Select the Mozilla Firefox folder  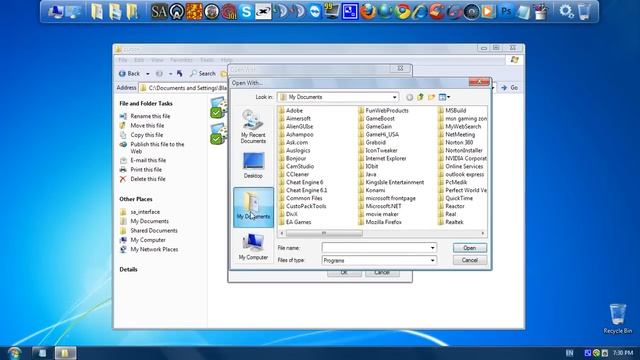380,222
